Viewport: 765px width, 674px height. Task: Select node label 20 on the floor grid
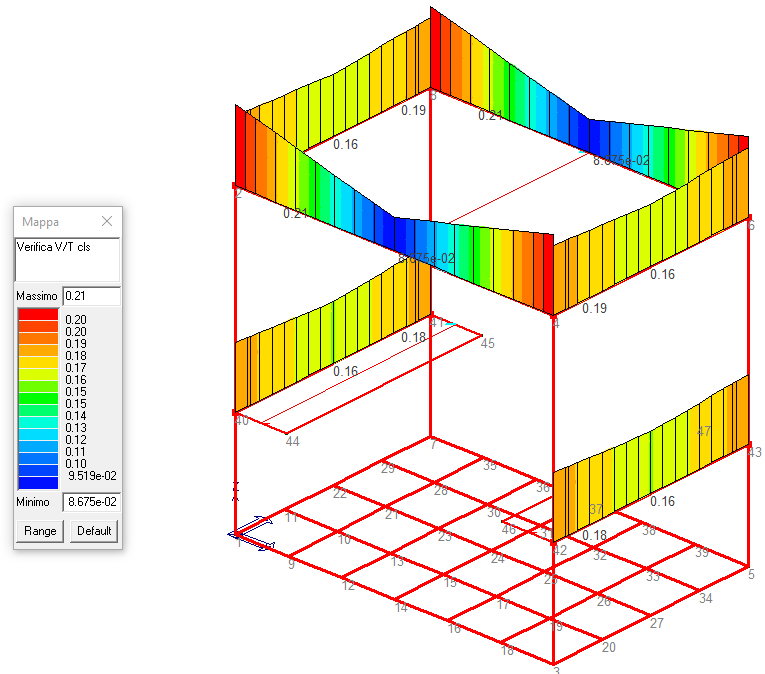(x=608, y=647)
